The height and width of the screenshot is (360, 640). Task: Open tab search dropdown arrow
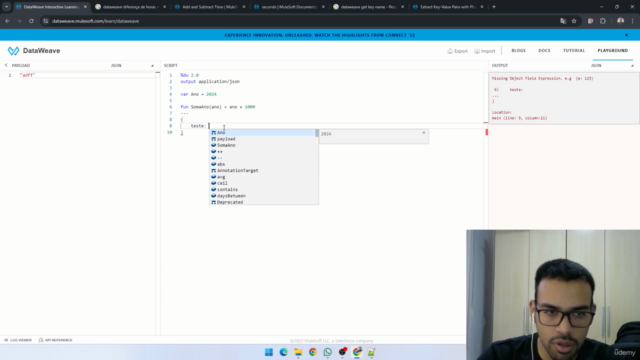7,7
